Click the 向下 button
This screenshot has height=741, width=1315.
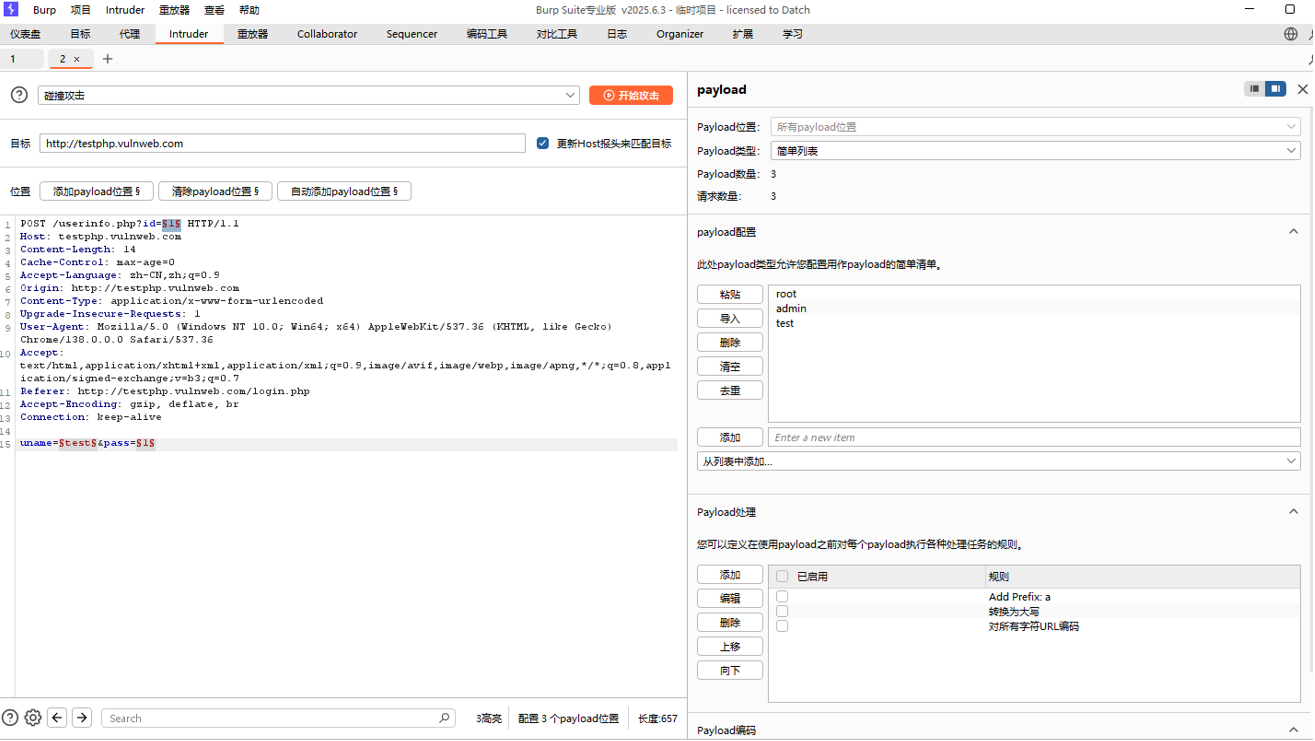pos(730,670)
